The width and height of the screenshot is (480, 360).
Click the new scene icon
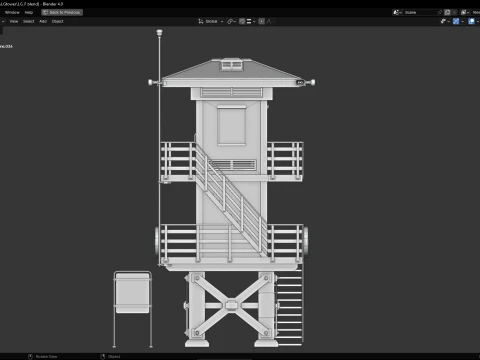pyautogui.click(x=447, y=12)
